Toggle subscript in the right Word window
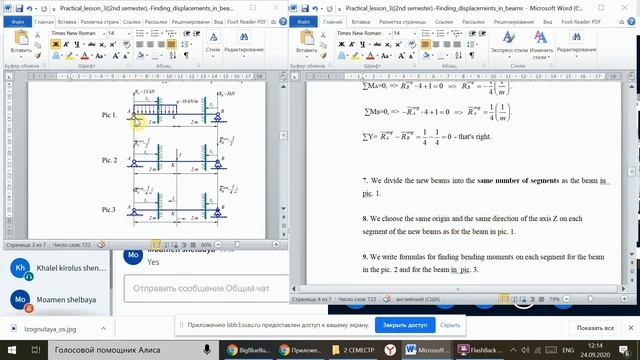 pyautogui.click(x=388, y=44)
